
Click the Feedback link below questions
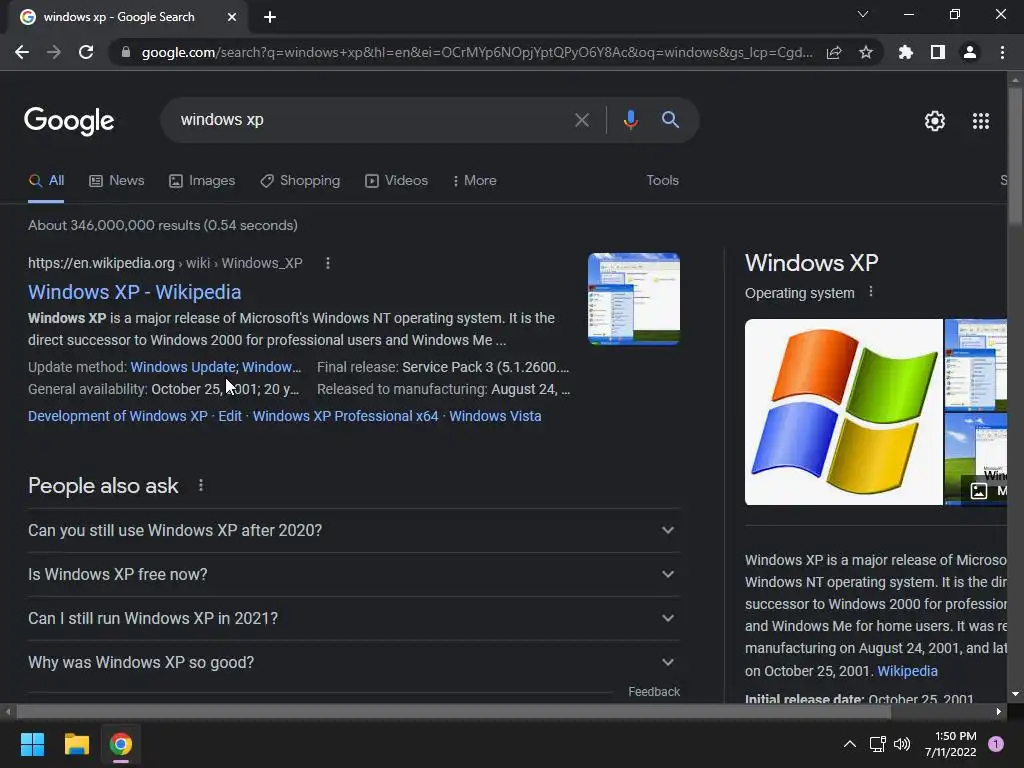pos(654,692)
